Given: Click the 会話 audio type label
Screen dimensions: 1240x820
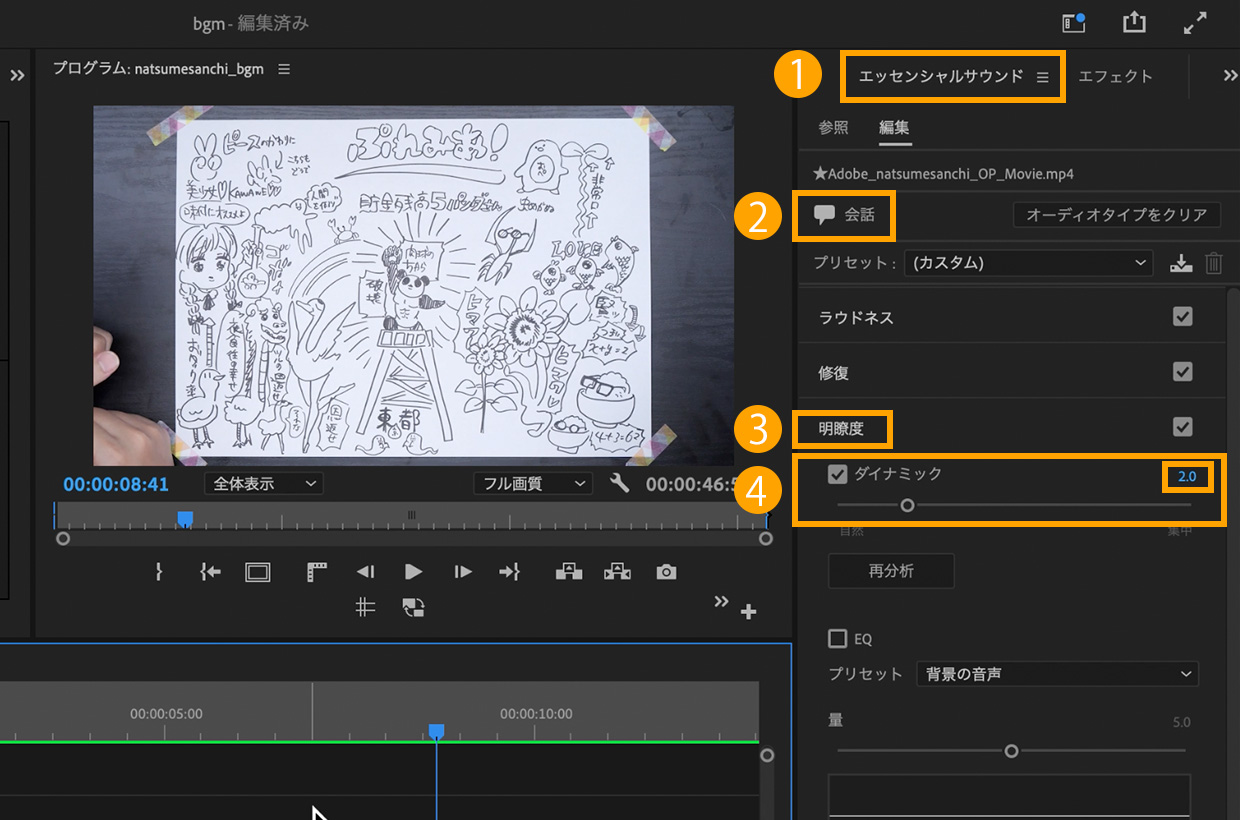Looking at the screenshot, I should point(860,215).
